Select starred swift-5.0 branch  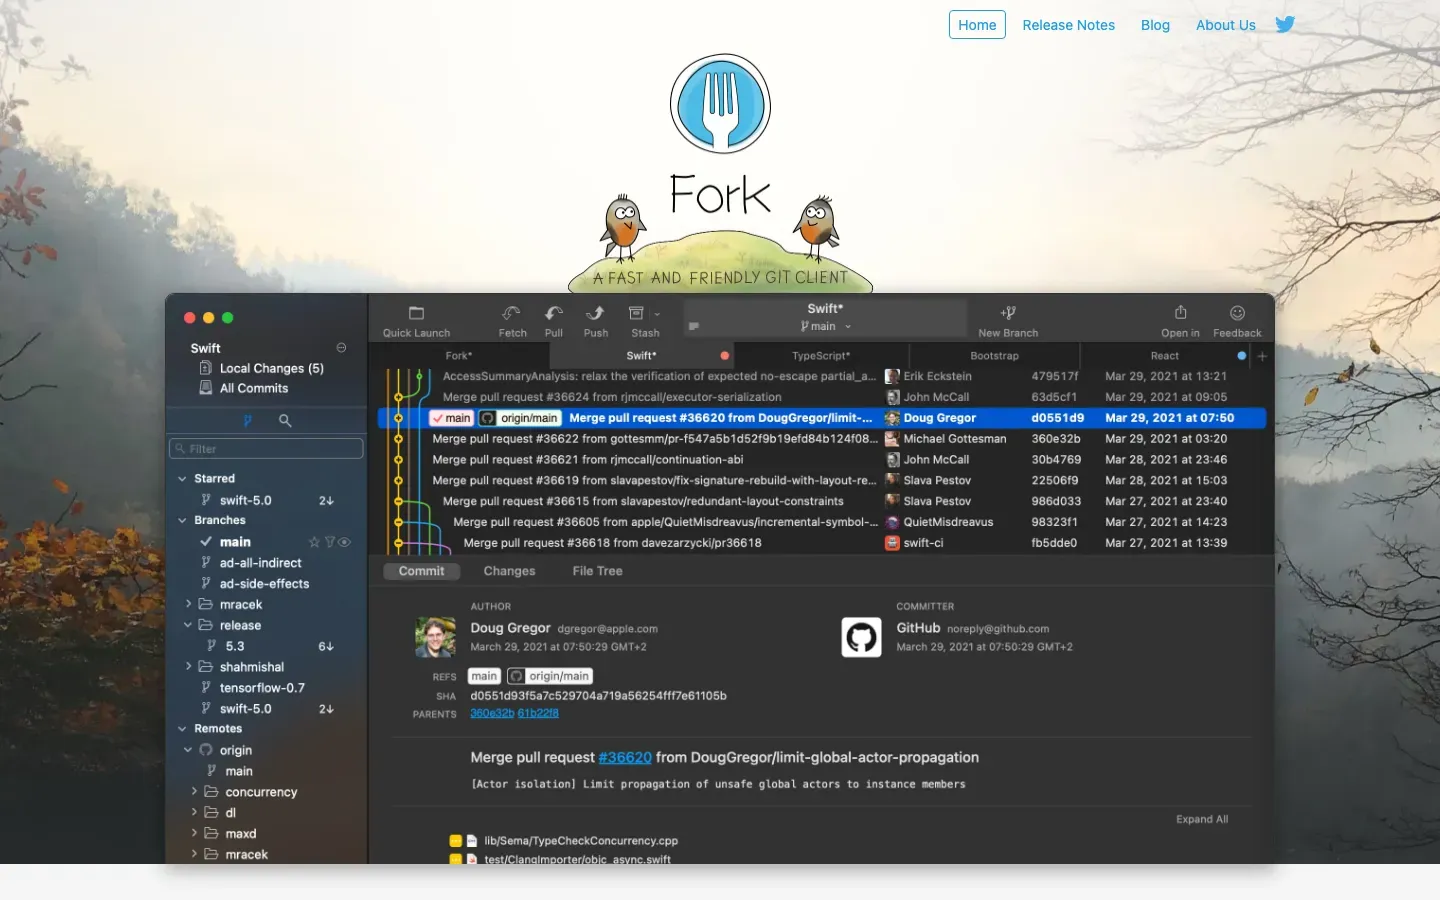245,500
